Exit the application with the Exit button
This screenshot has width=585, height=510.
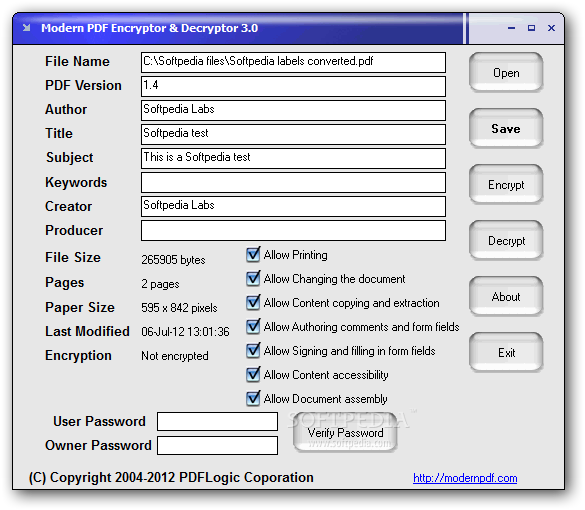[x=506, y=352]
